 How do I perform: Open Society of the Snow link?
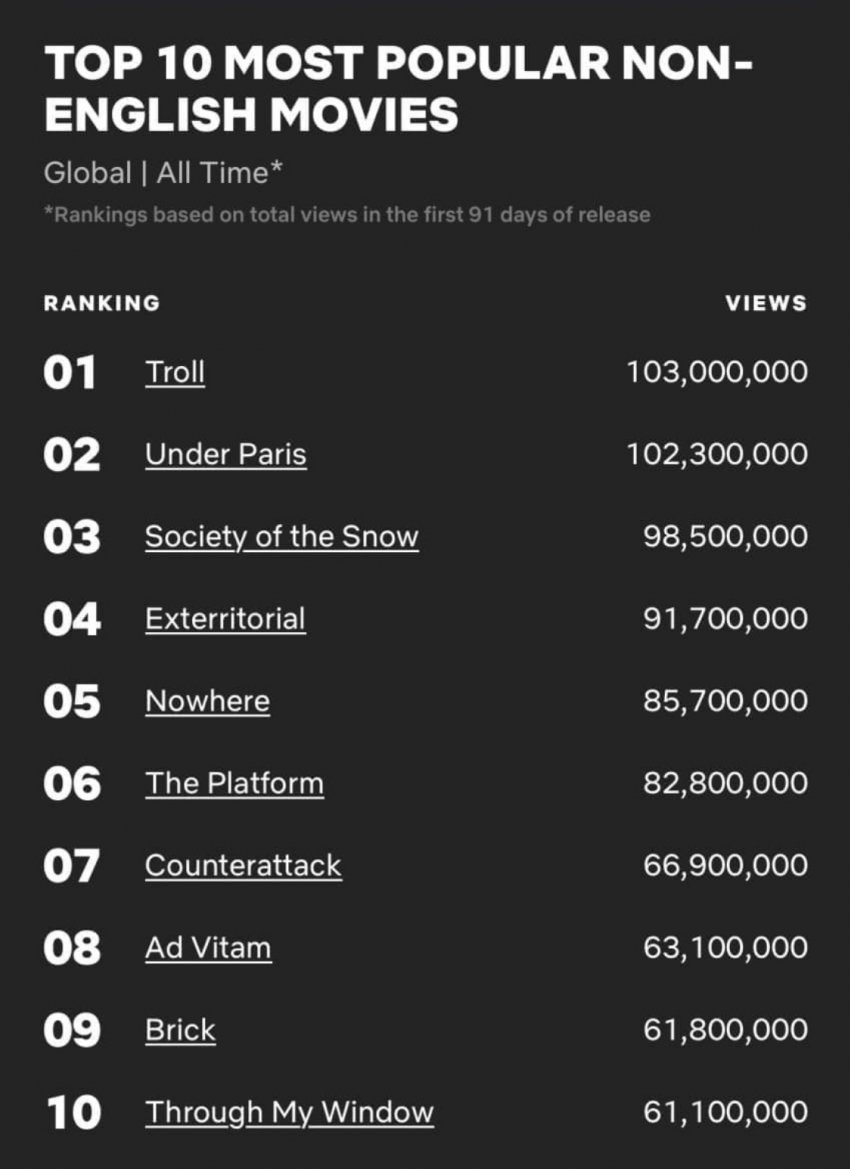tap(281, 536)
